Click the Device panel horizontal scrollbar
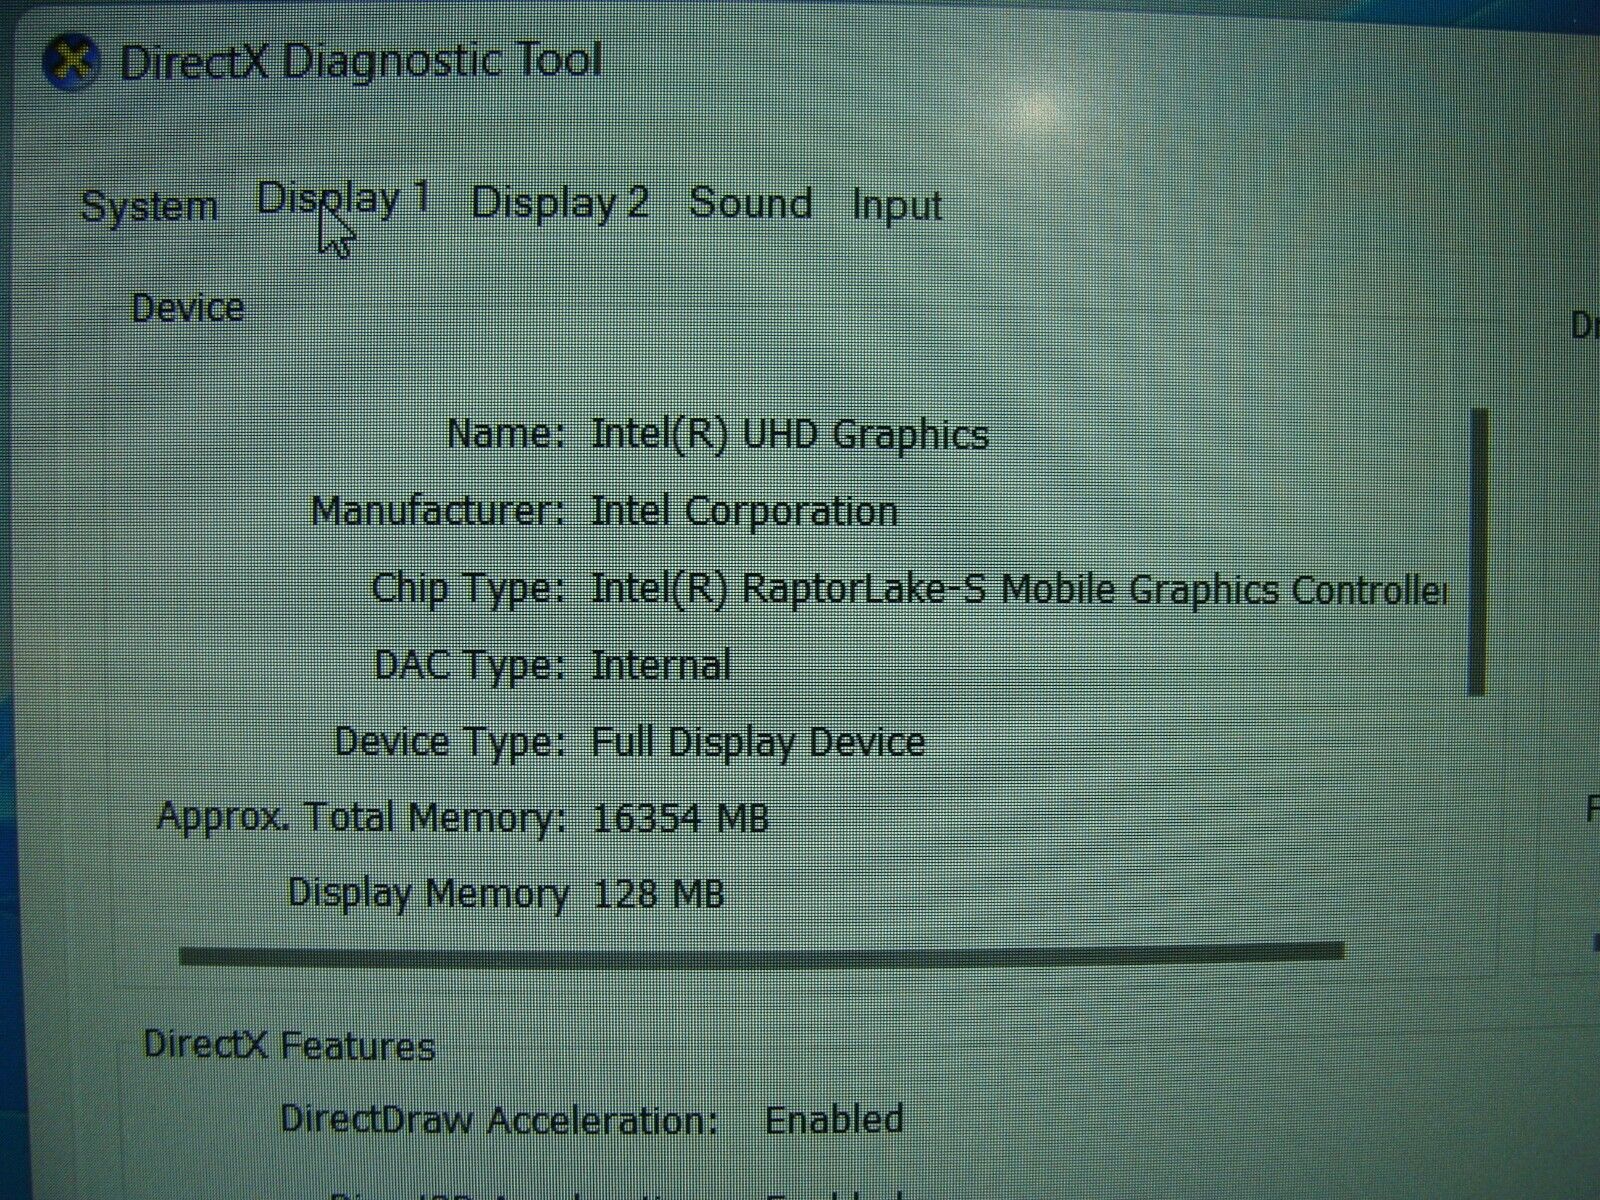Screen dimensions: 1600x1200 [x=761, y=953]
